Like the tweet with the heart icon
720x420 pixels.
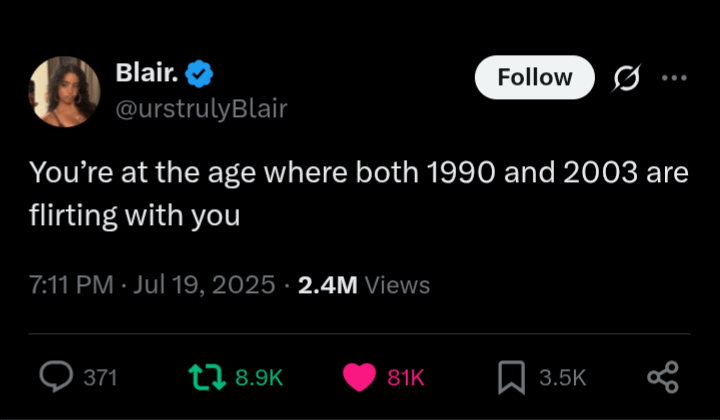358,376
